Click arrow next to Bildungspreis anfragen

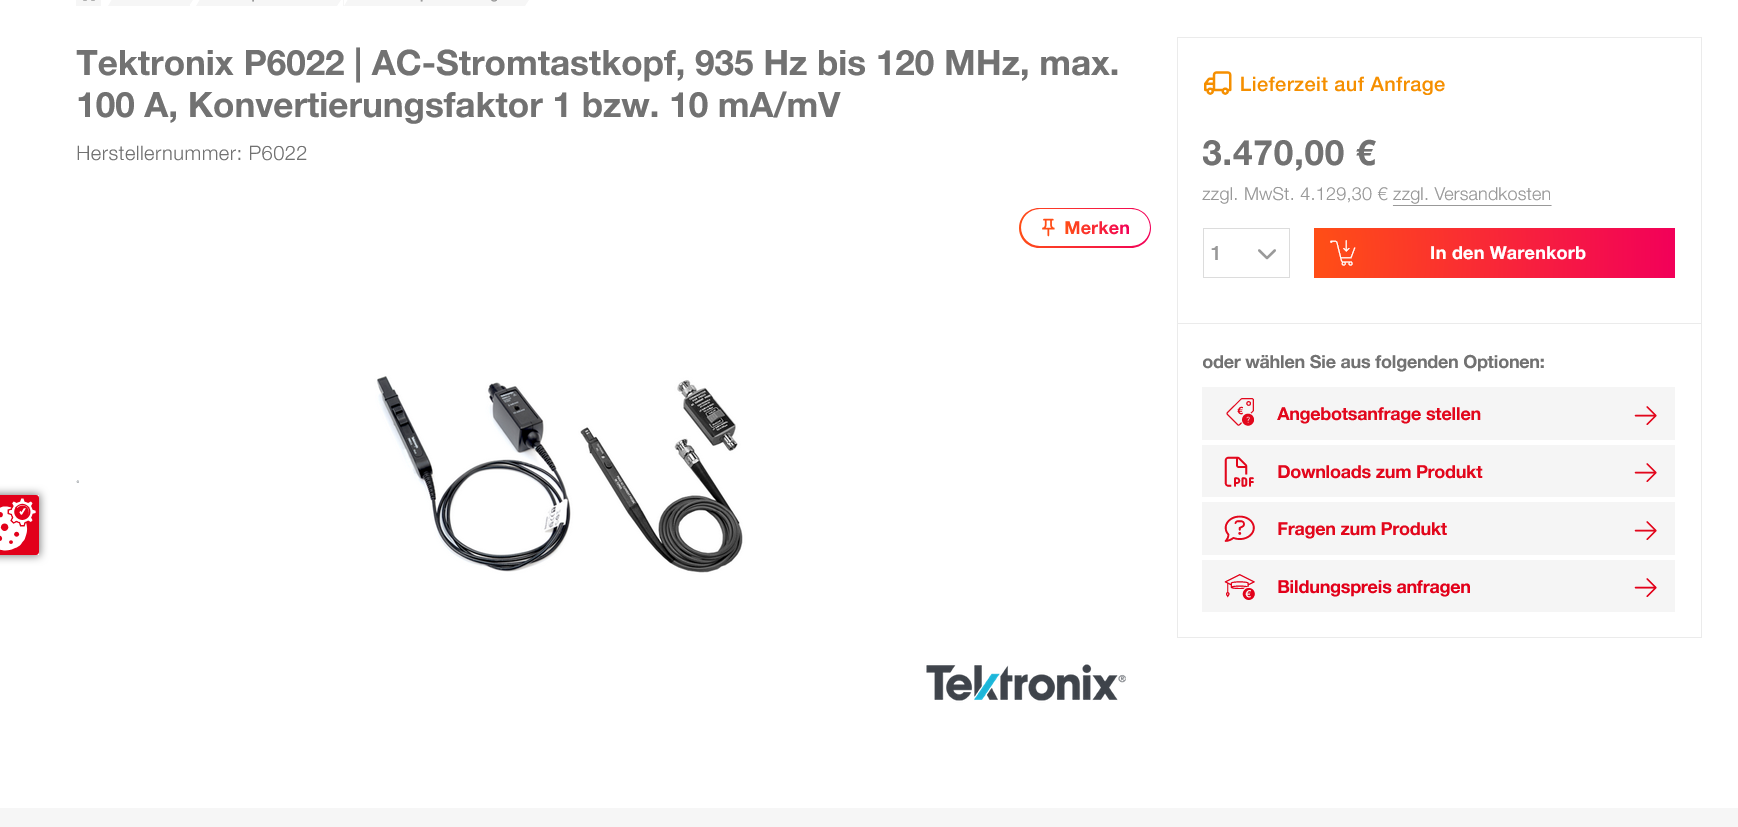pos(1645,587)
